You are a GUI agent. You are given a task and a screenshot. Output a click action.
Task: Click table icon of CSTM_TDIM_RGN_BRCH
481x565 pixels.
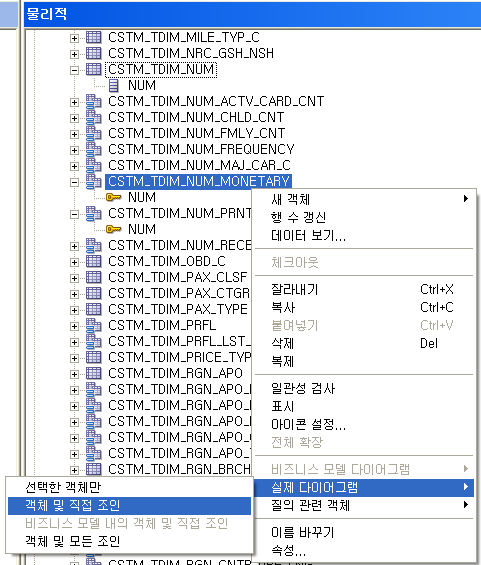click(94, 469)
